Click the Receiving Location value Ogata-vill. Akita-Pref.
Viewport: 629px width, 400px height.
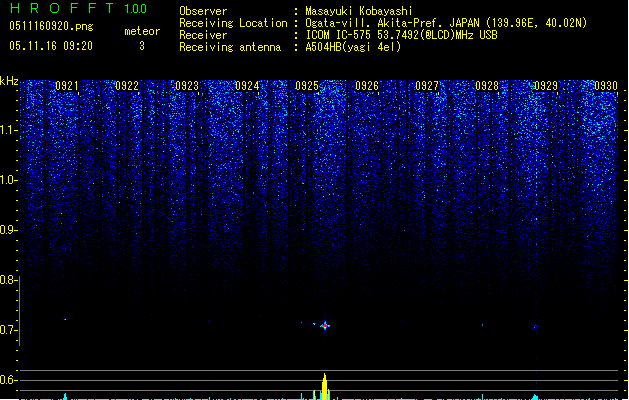(x=375, y=23)
